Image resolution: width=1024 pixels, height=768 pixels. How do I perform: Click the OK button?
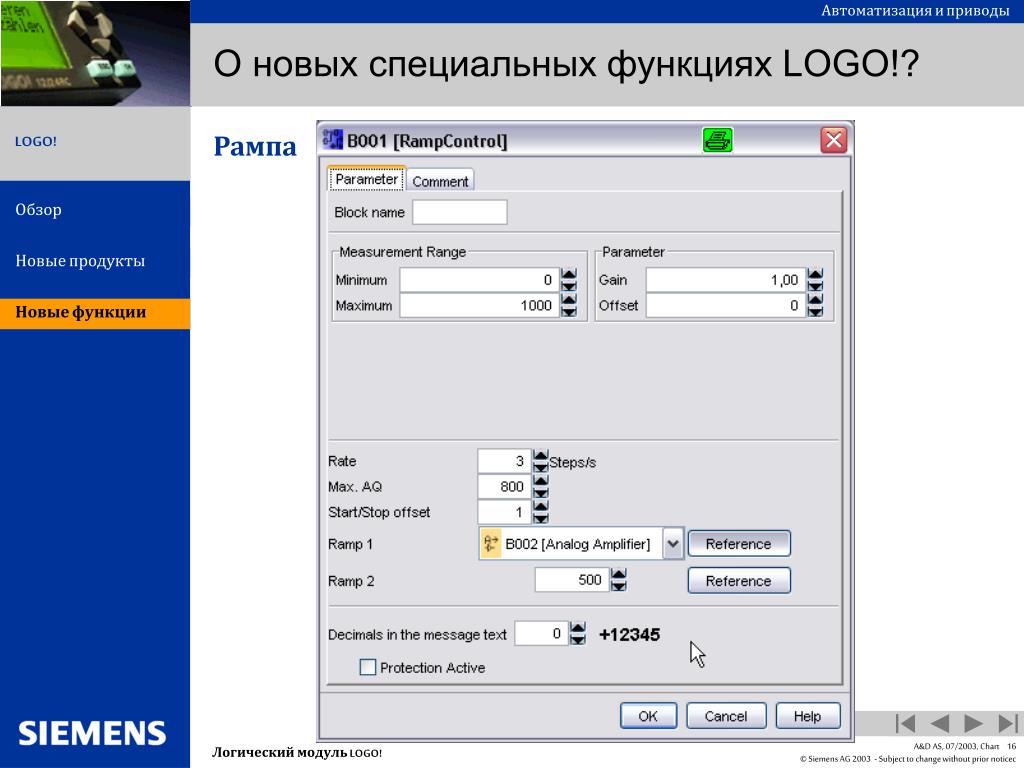[648, 716]
